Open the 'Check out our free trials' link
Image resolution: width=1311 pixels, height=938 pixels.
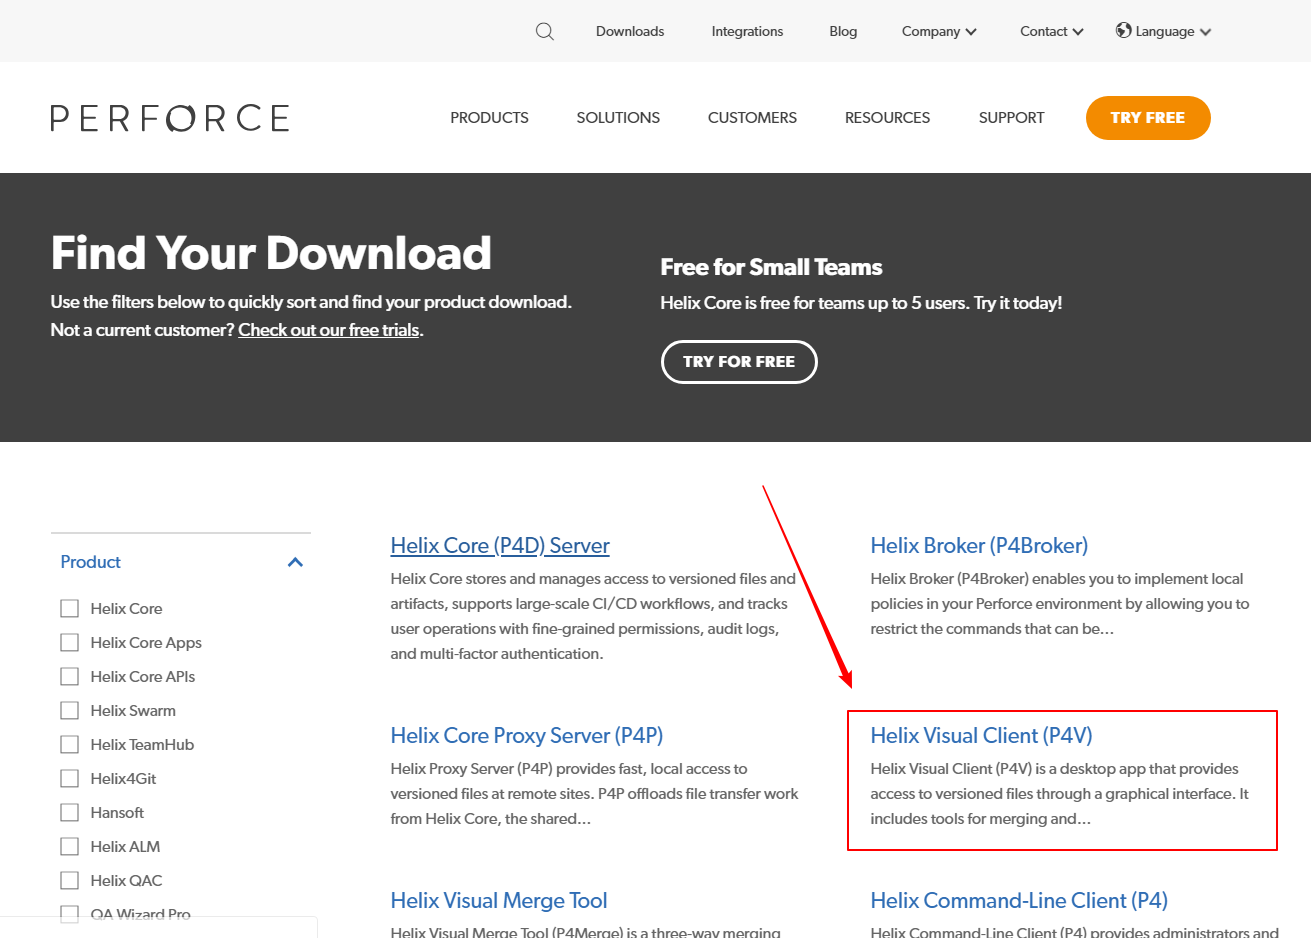point(328,329)
